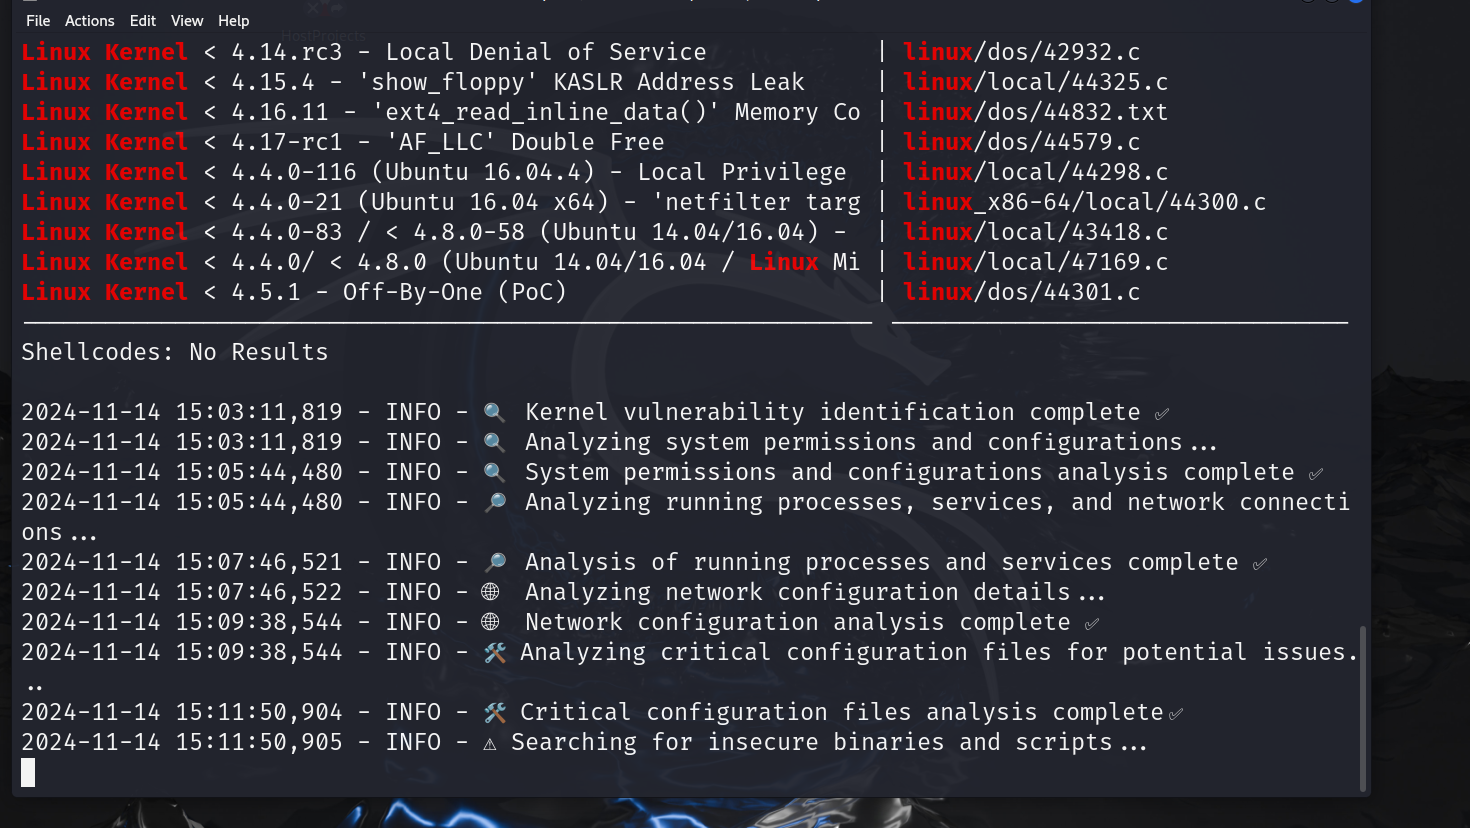
Task: Open the Actions menu
Action: click(90, 20)
